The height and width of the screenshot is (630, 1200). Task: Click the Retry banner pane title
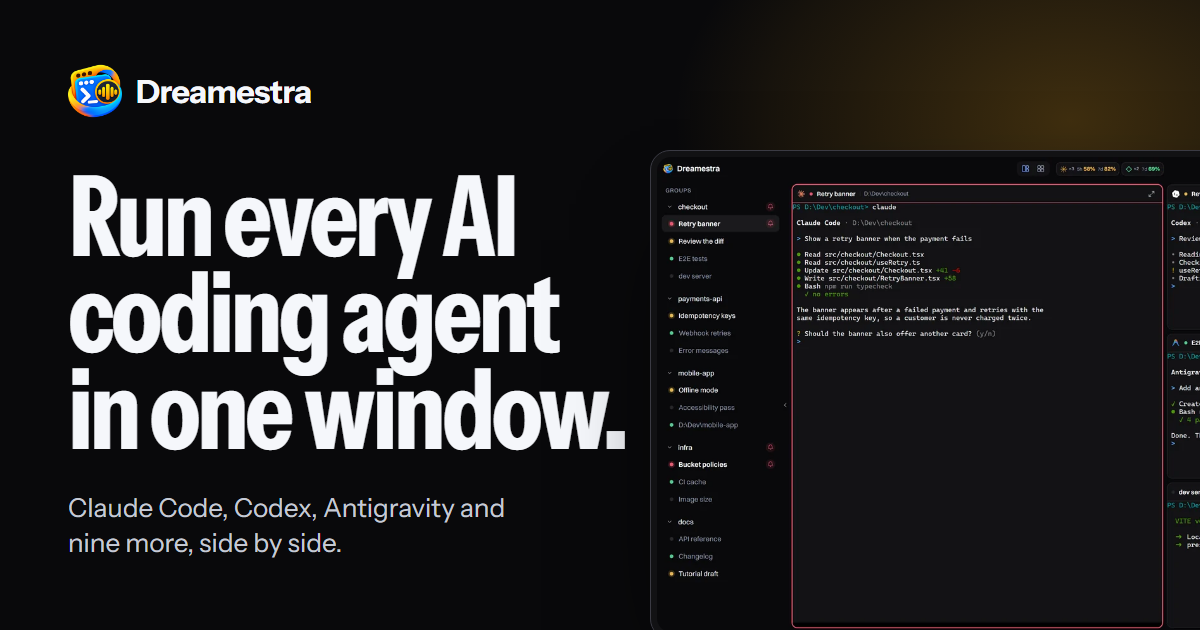[x=836, y=193]
